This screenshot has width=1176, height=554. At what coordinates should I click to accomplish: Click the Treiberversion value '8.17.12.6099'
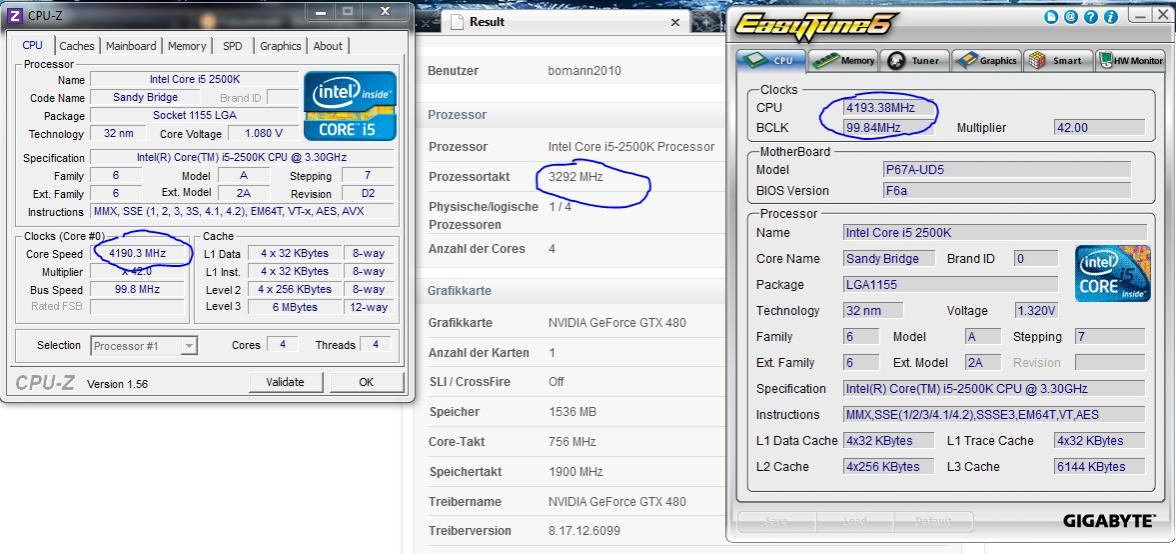click(x=584, y=531)
